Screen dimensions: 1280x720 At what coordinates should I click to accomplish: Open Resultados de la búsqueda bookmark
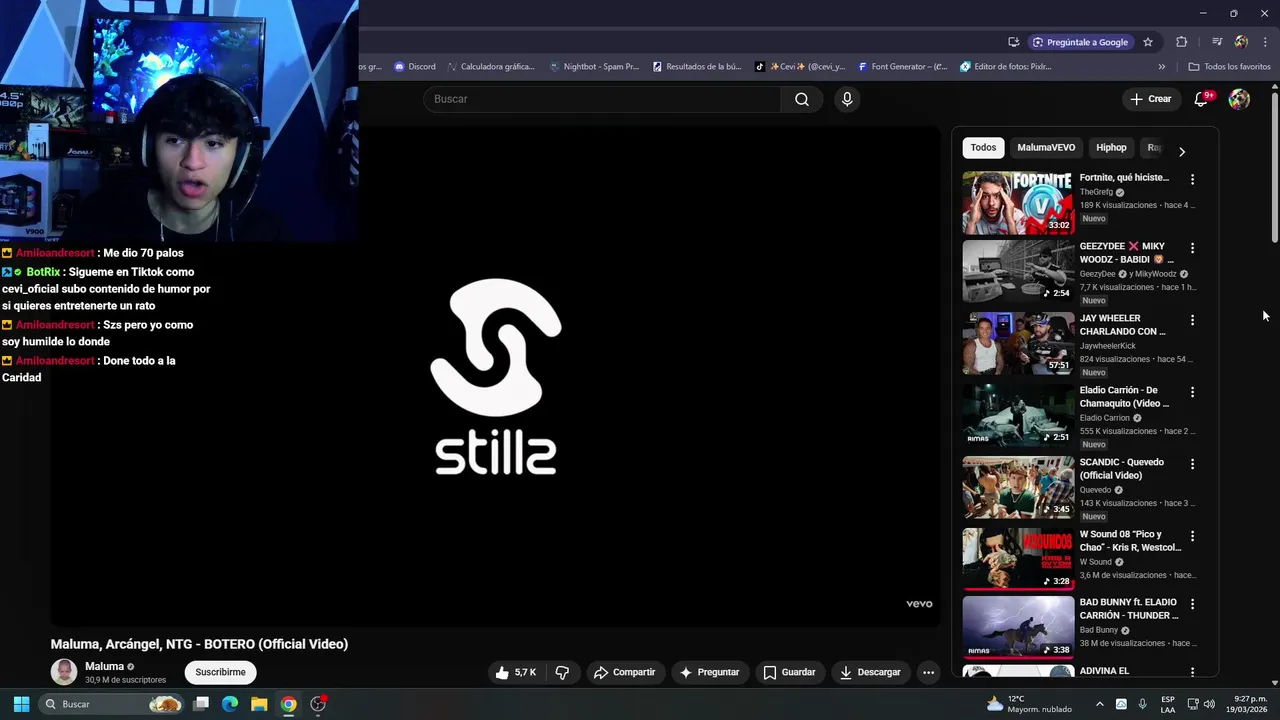[697, 67]
